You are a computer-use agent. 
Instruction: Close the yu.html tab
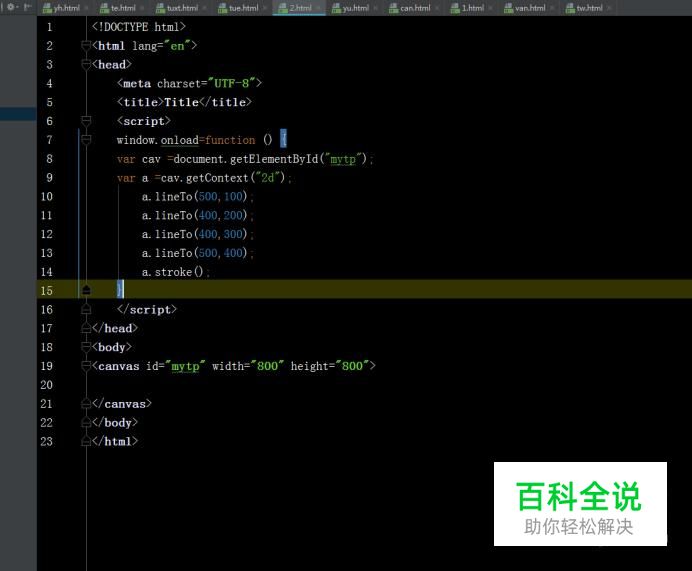[x=375, y=8]
